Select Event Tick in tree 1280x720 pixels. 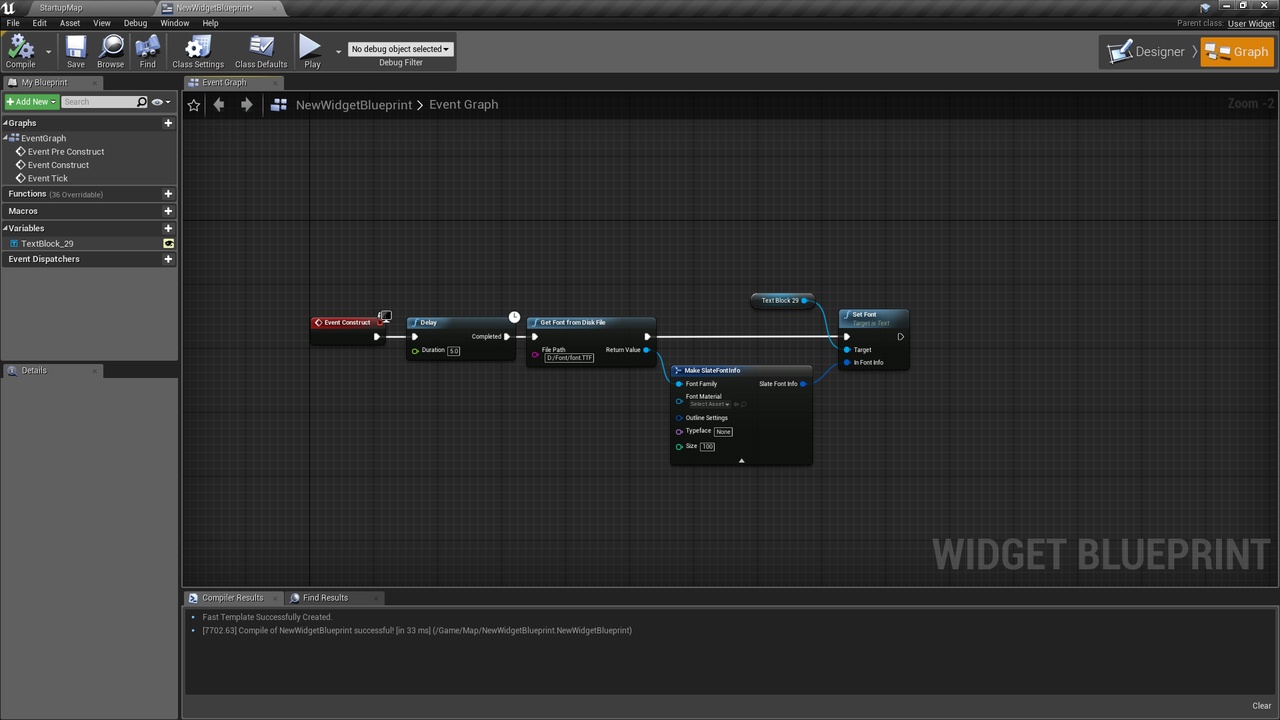point(48,178)
